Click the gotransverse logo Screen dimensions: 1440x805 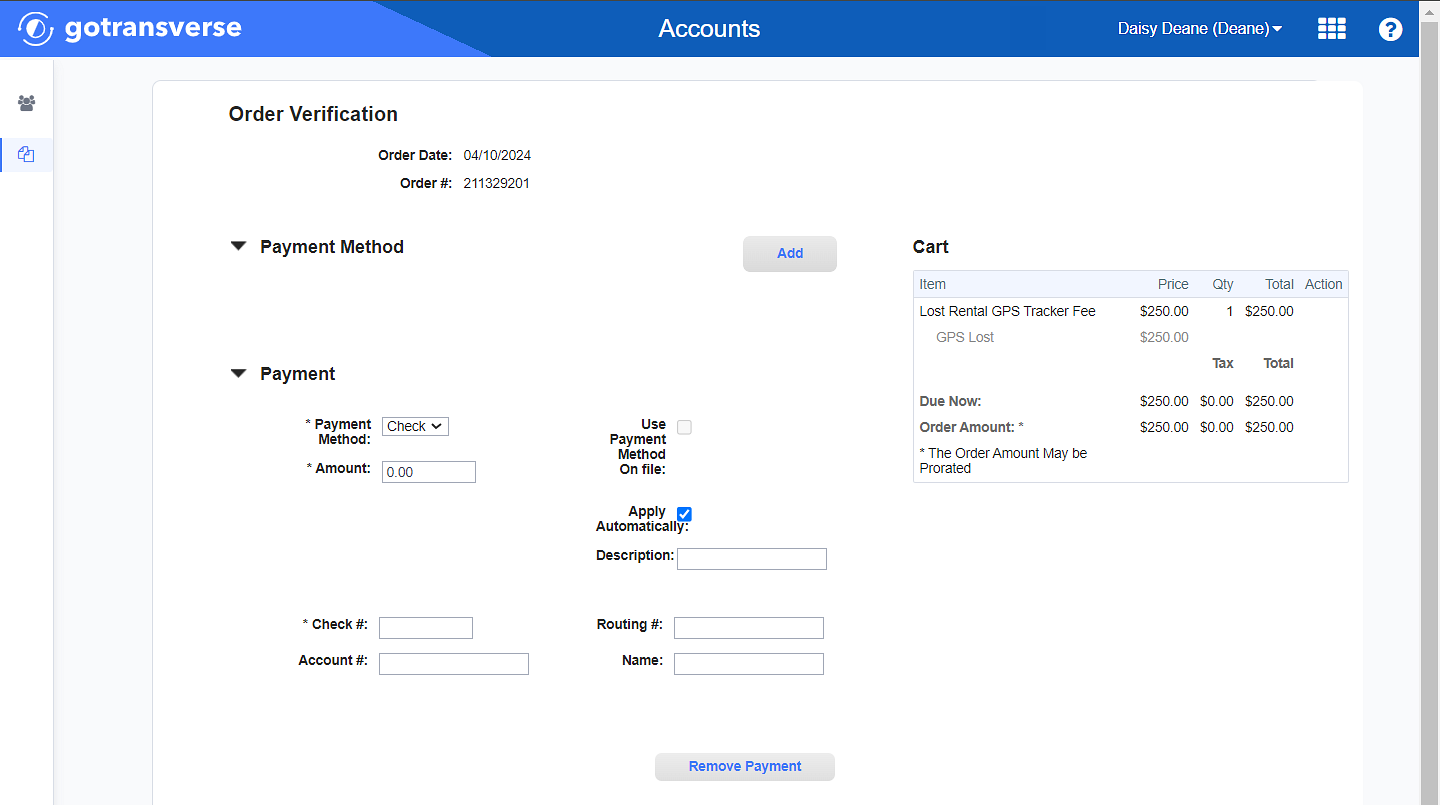coord(130,28)
